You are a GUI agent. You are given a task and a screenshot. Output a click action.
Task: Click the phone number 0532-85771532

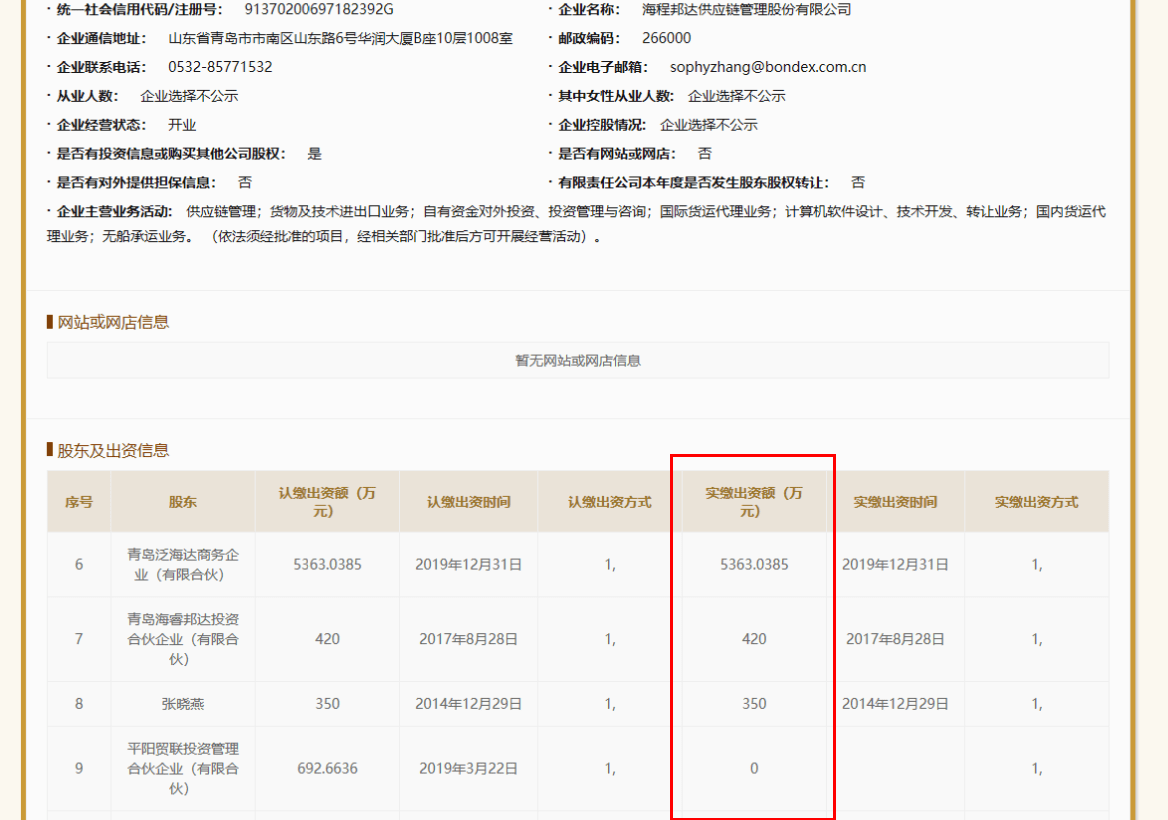[220, 67]
